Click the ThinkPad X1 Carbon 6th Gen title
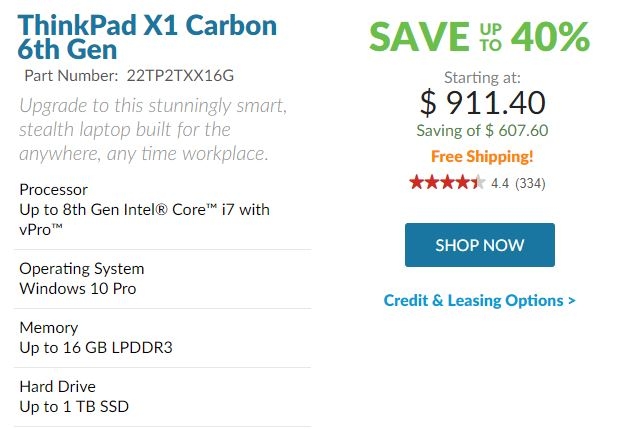The height and width of the screenshot is (429, 622). [147, 37]
